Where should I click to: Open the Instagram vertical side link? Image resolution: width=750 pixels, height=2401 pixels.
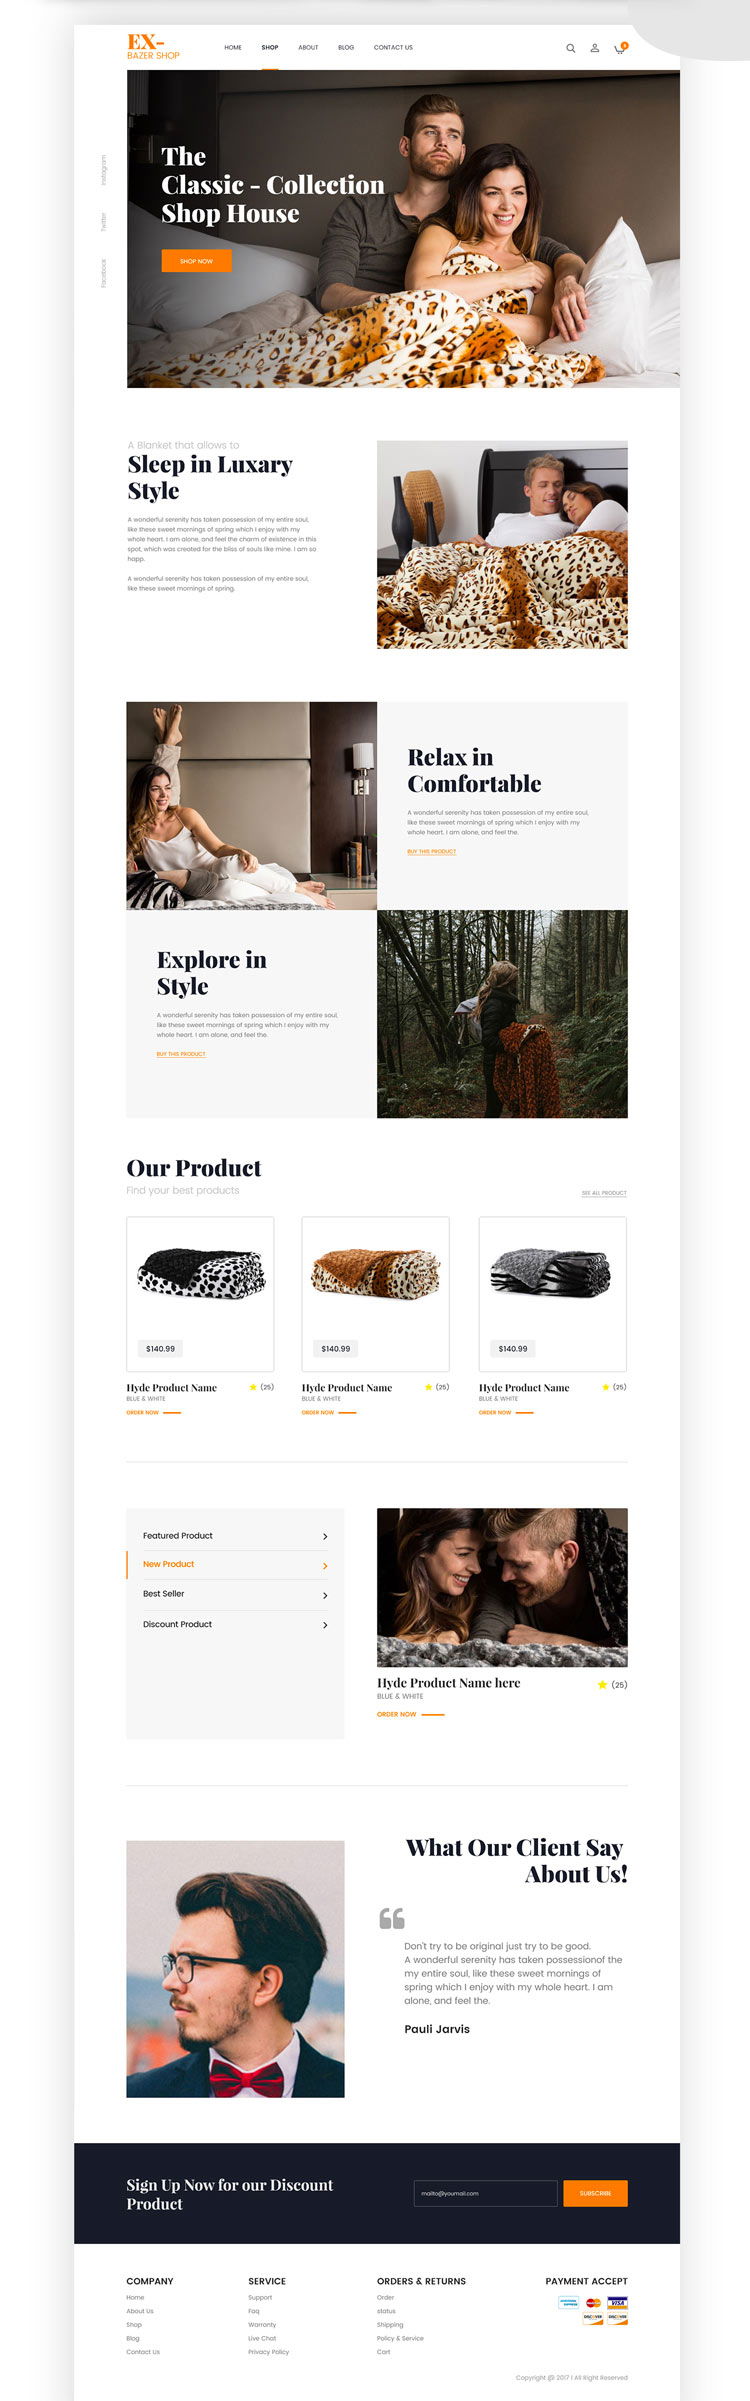[103, 169]
